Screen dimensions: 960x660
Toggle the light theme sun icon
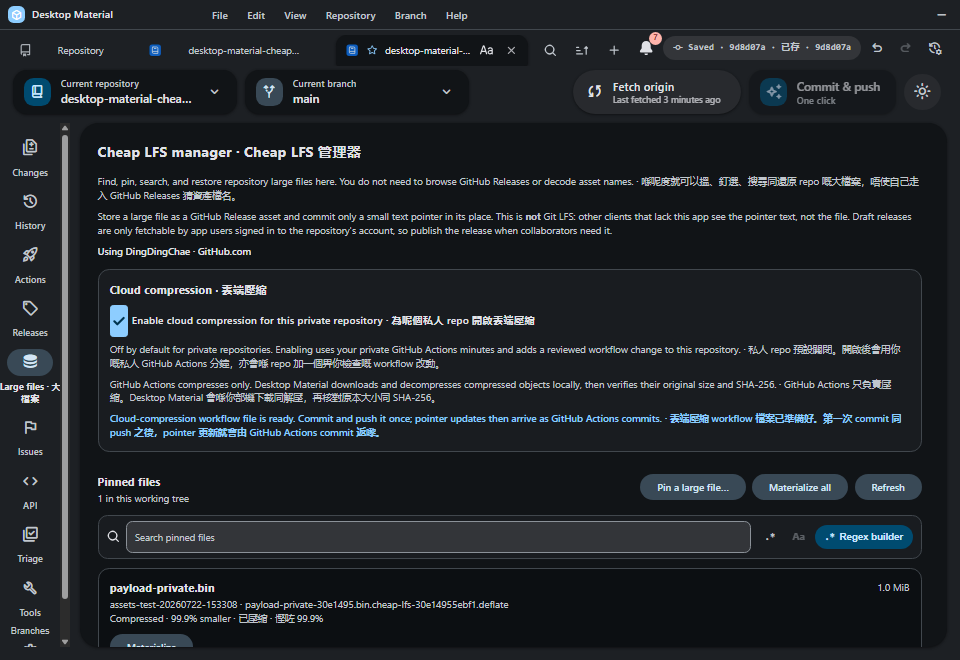coord(922,92)
